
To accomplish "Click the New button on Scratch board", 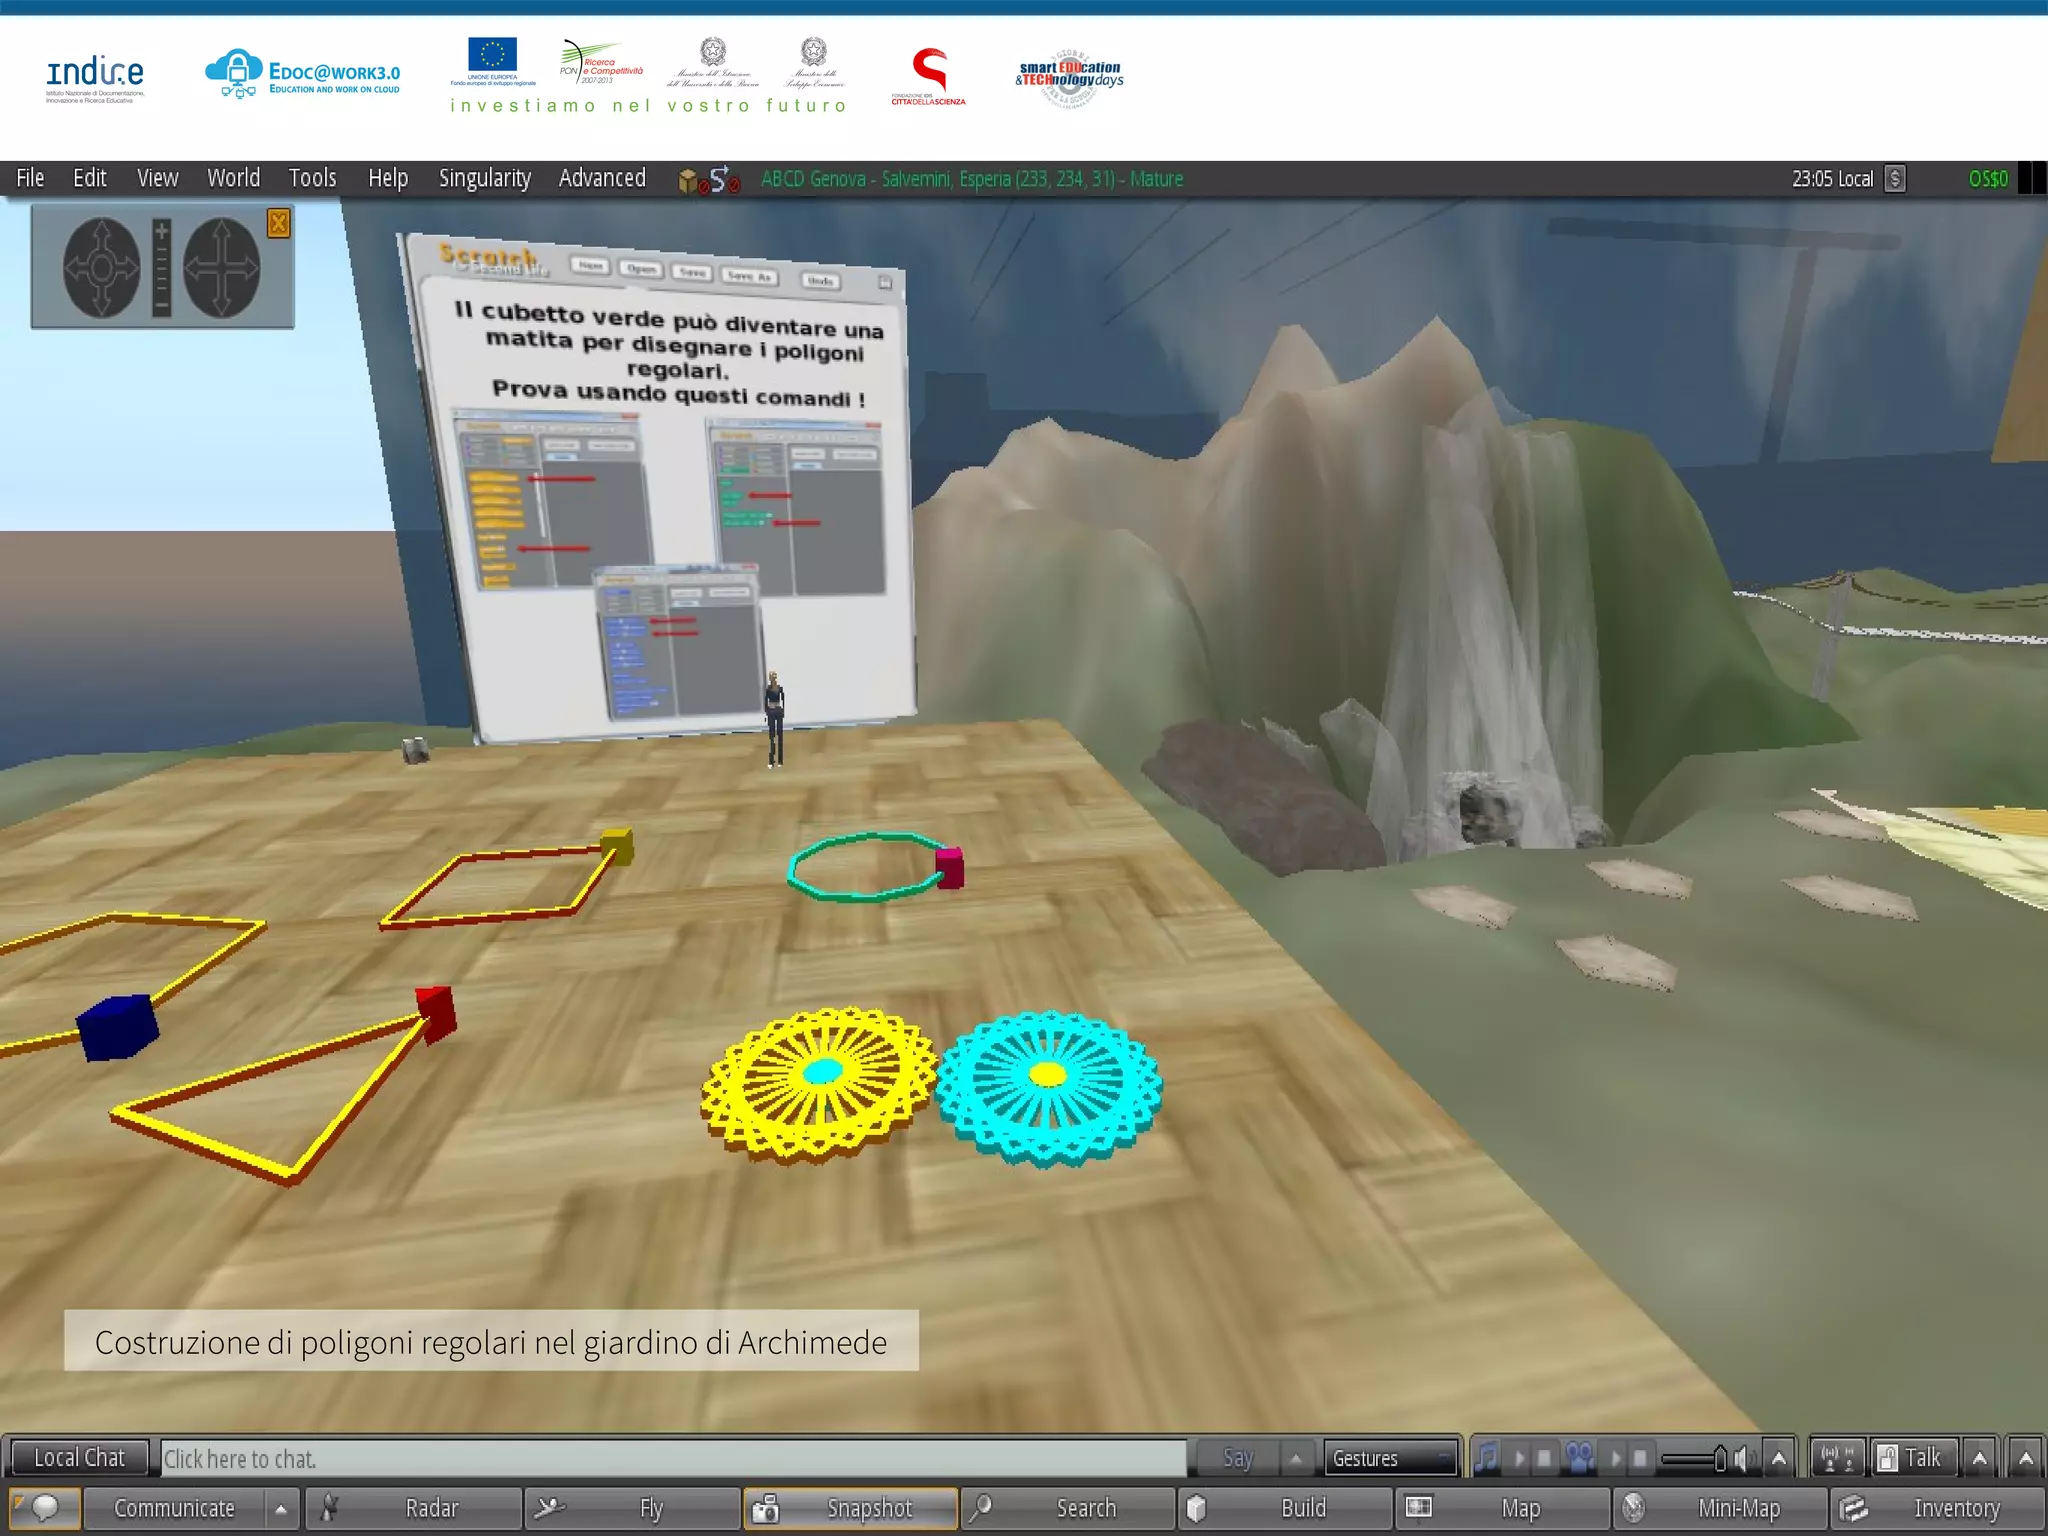I will click(x=591, y=265).
